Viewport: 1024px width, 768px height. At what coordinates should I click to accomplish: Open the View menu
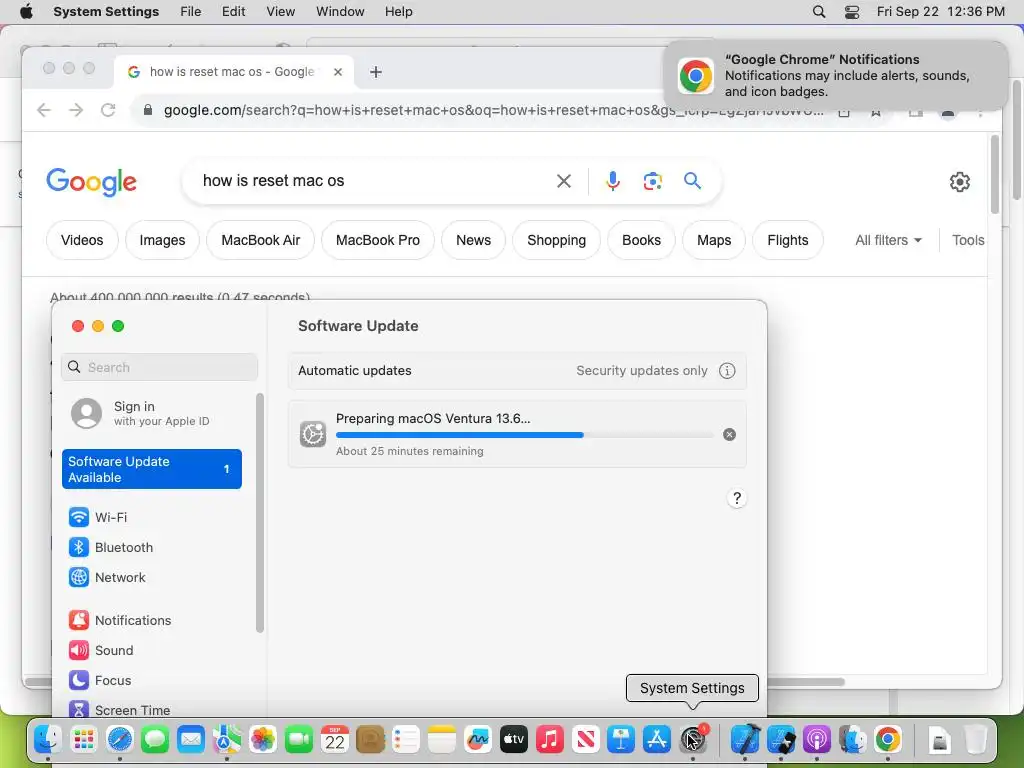tap(280, 12)
